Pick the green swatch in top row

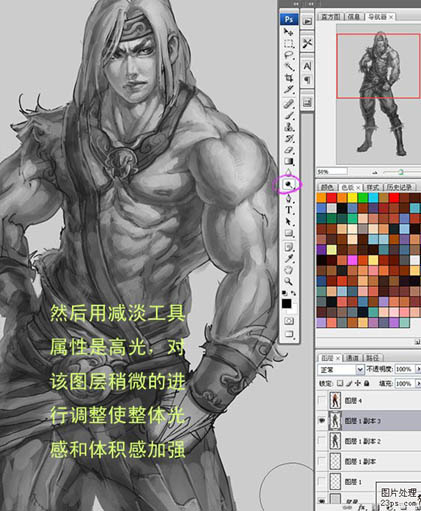click(x=363, y=198)
